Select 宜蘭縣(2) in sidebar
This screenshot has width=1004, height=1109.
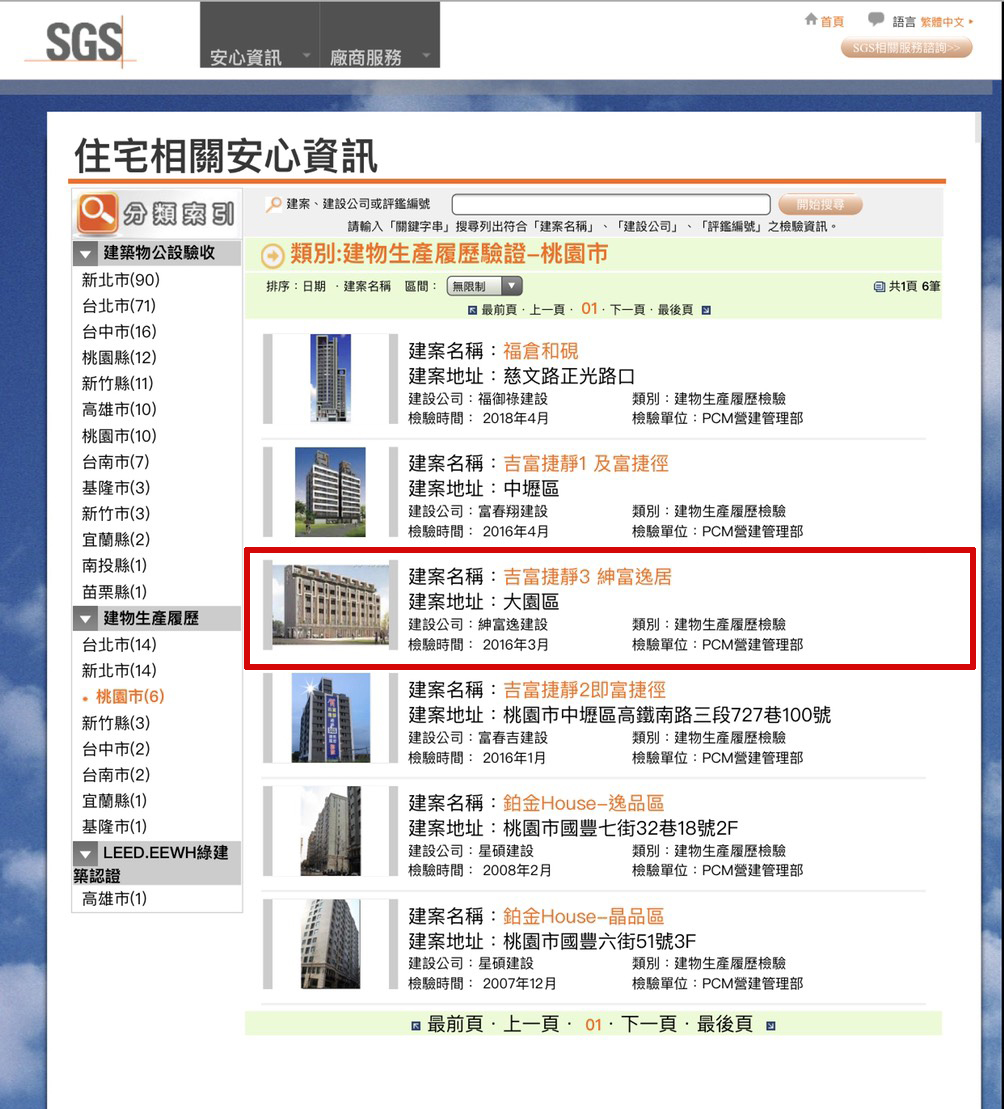[x=115, y=540]
